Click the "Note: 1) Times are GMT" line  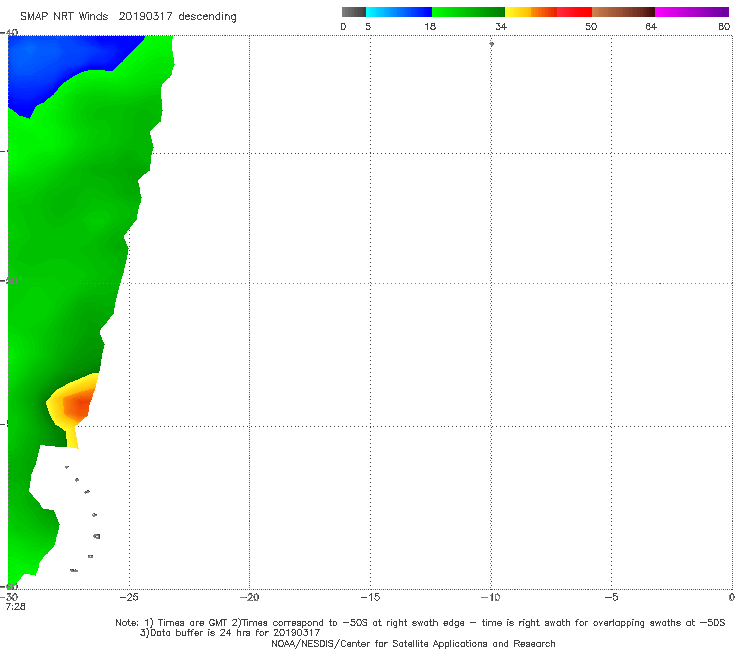click(420, 623)
